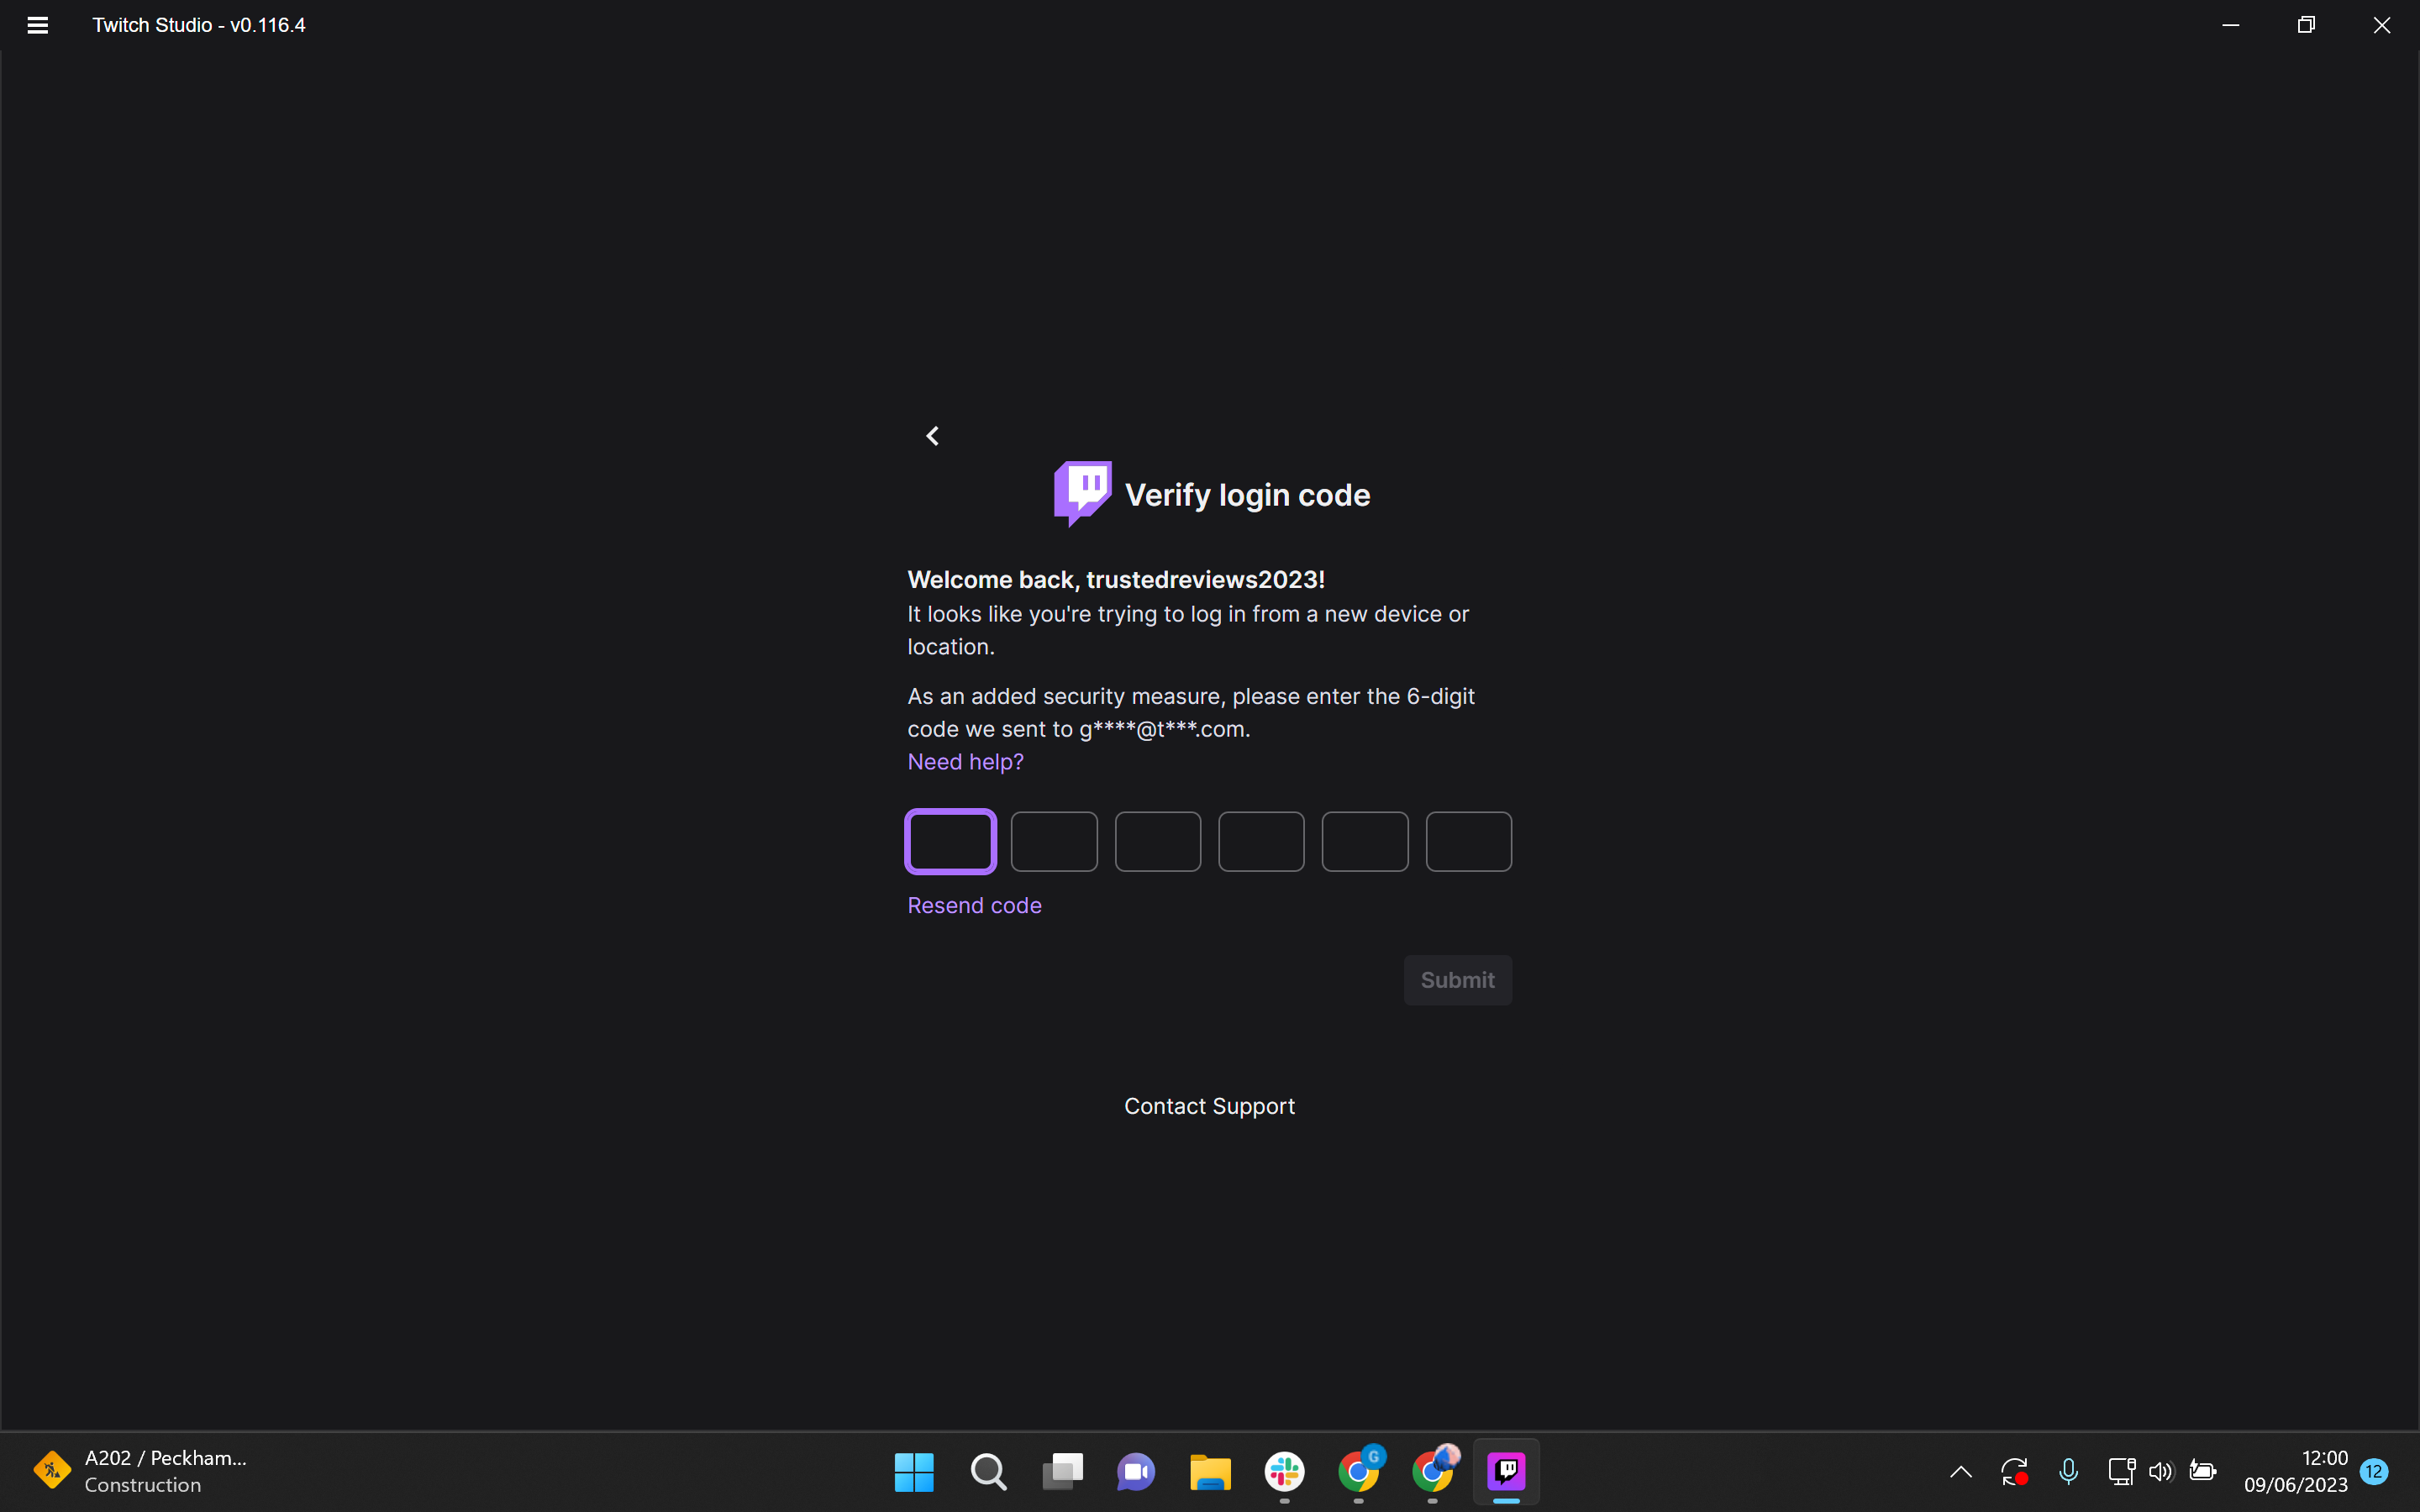Click the Twitch logo beside Verify login code
This screenshot has height=1512, width=2420.
(1082, 493)
